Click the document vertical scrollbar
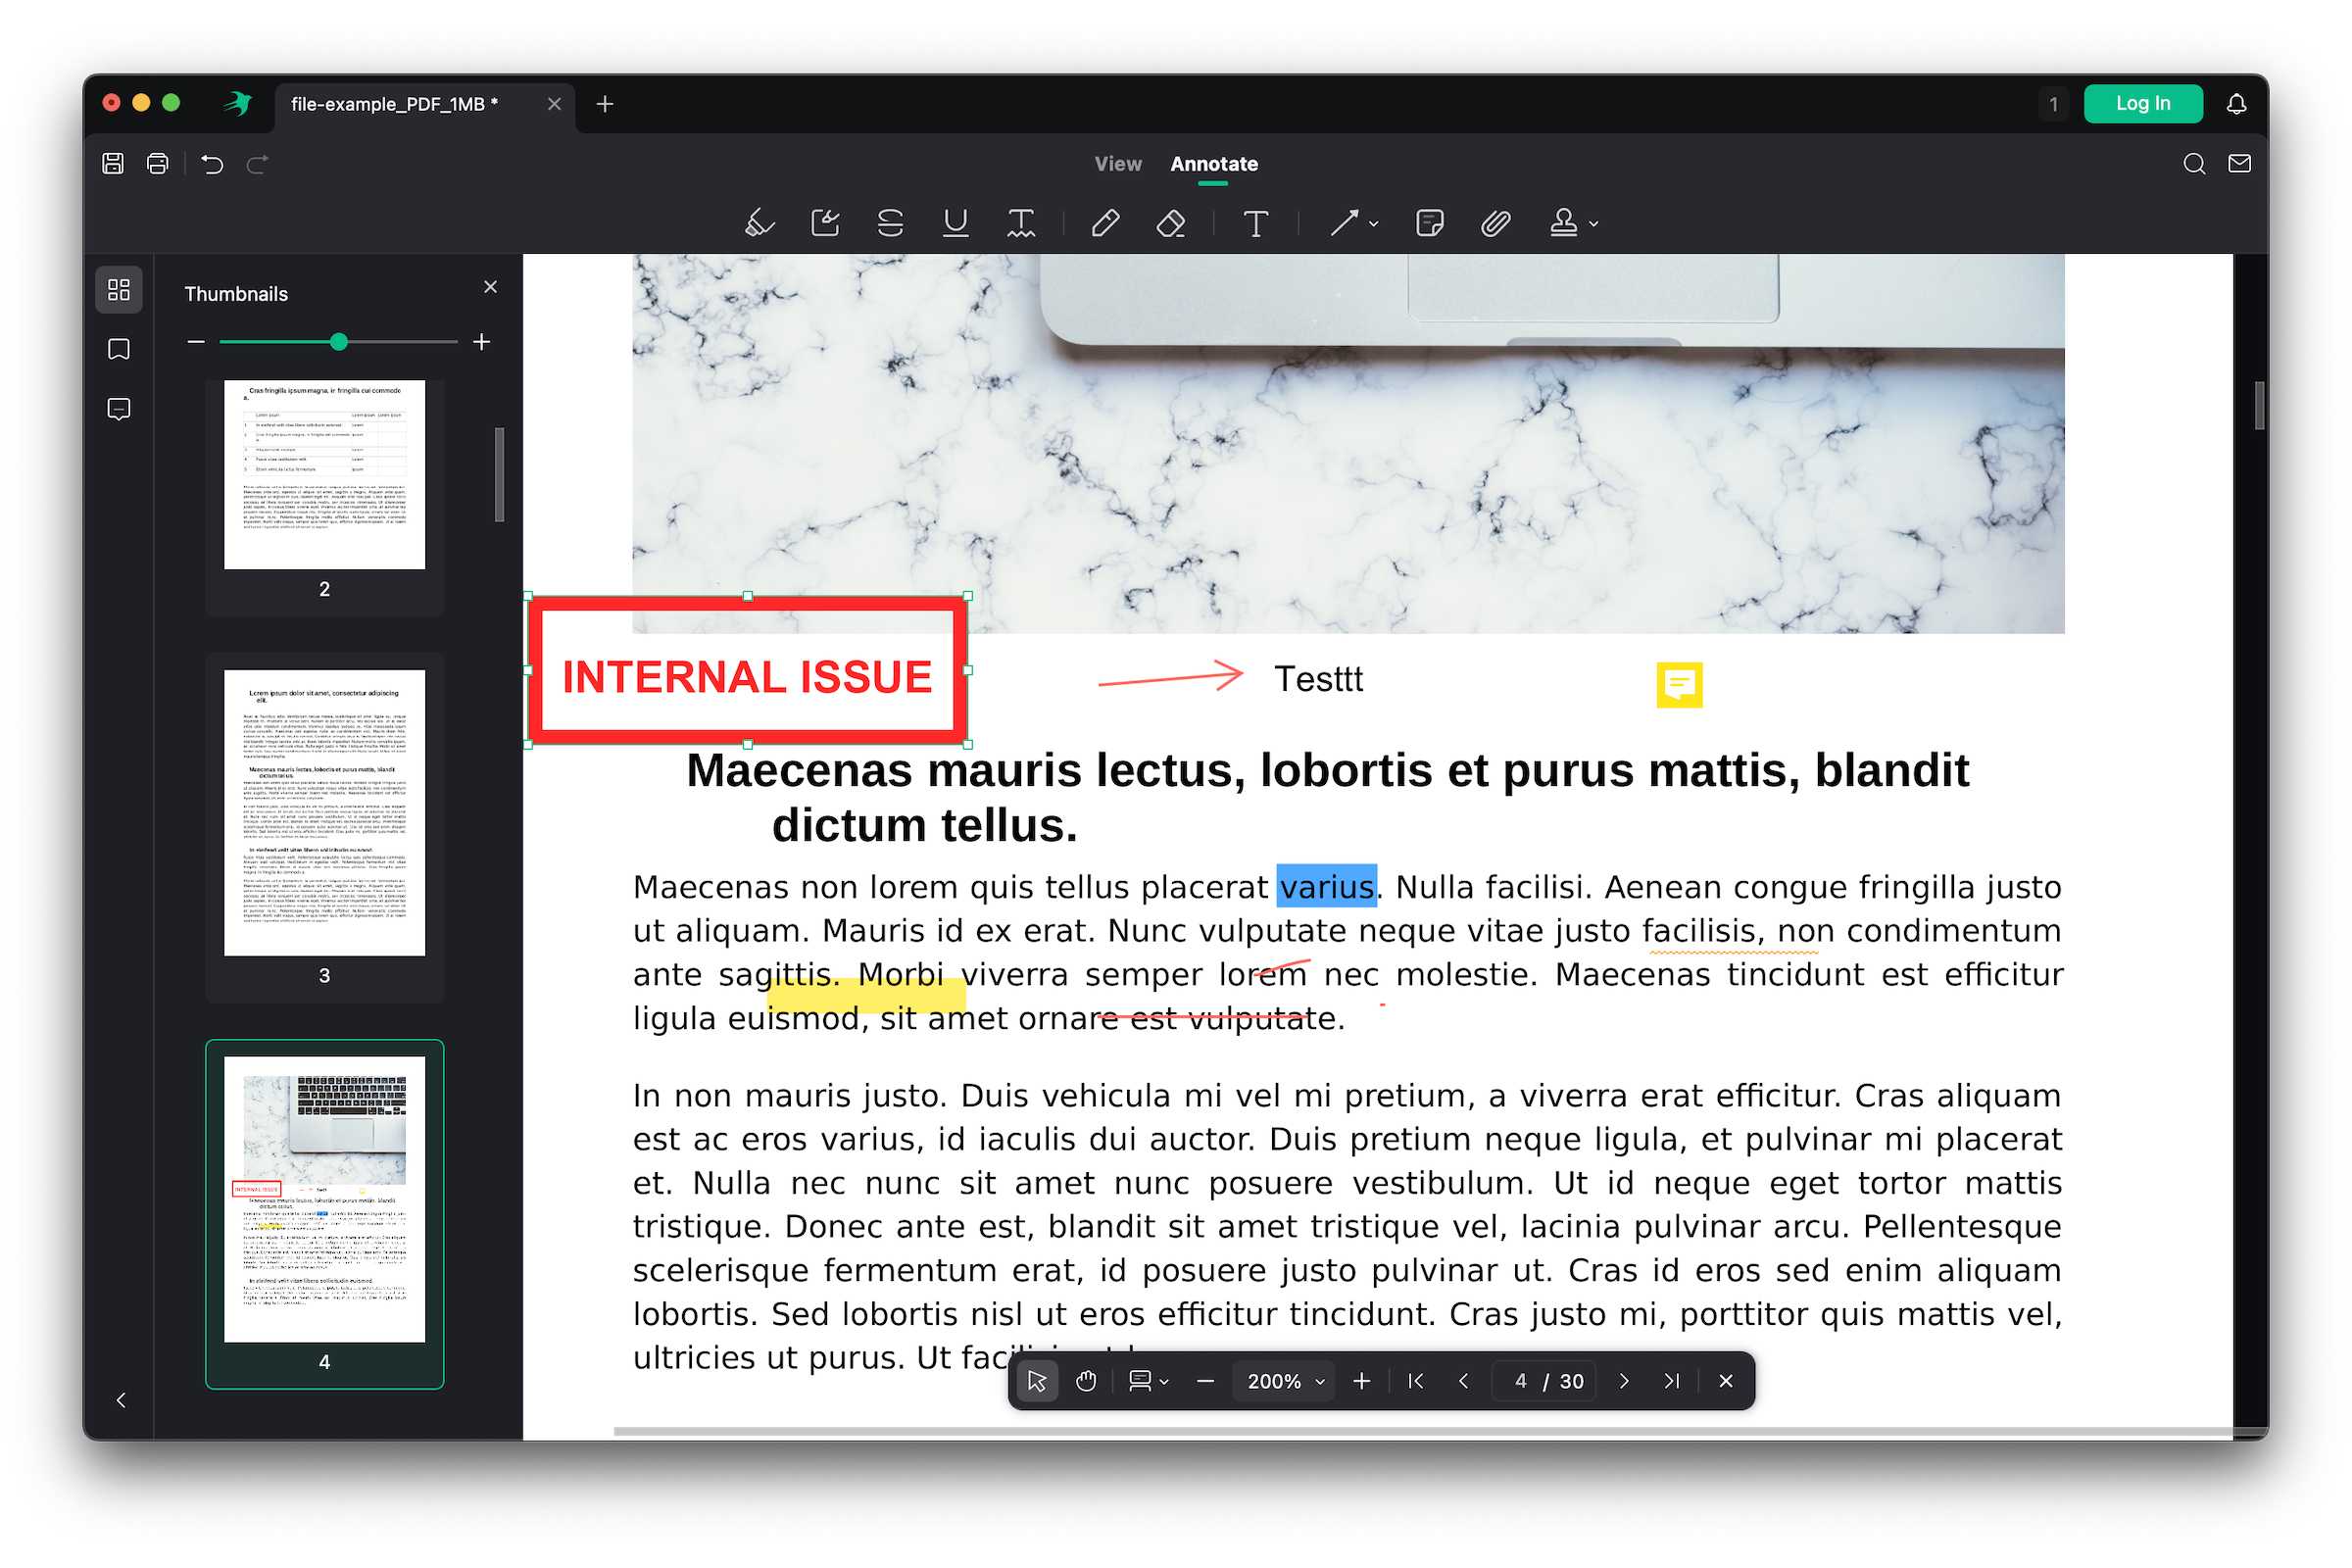The width and height of the screenshot is (2352, 1568). click(x=2259, y=405)
